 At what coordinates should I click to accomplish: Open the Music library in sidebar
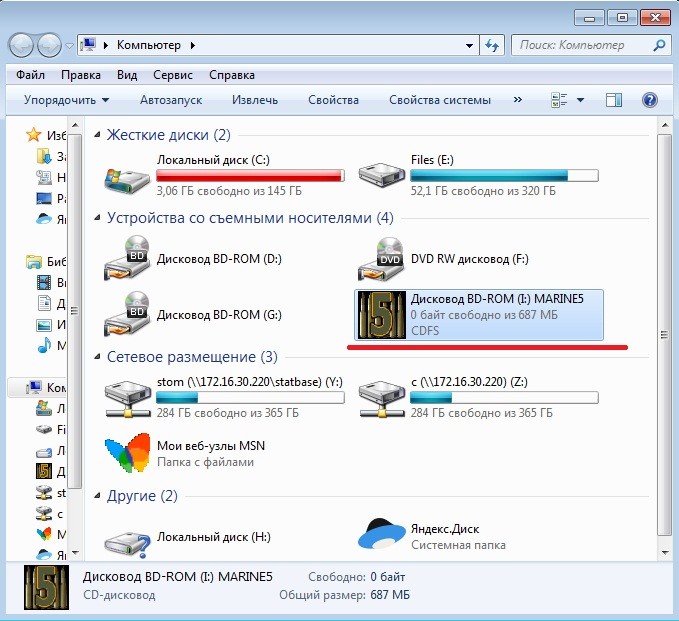coord(44,345)
